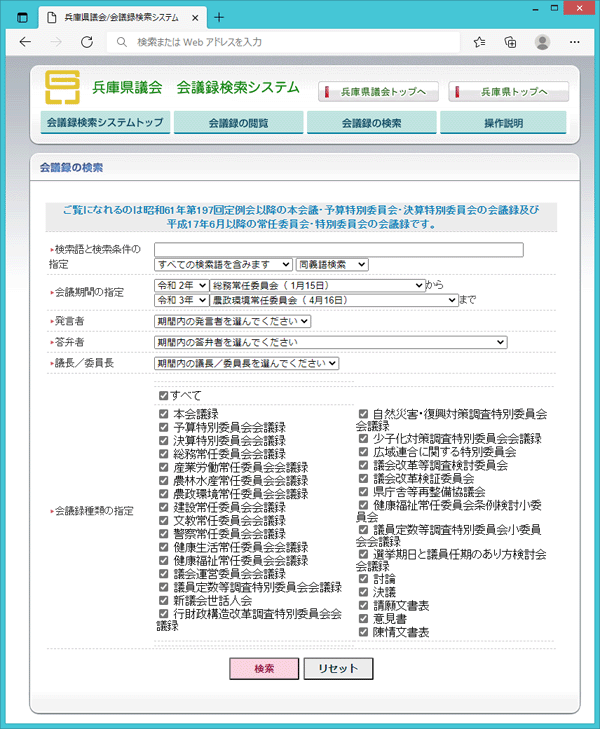This screenshot has width=600, height=729.
Task: Maximize the browser window
Action: [x=554, y=8]
